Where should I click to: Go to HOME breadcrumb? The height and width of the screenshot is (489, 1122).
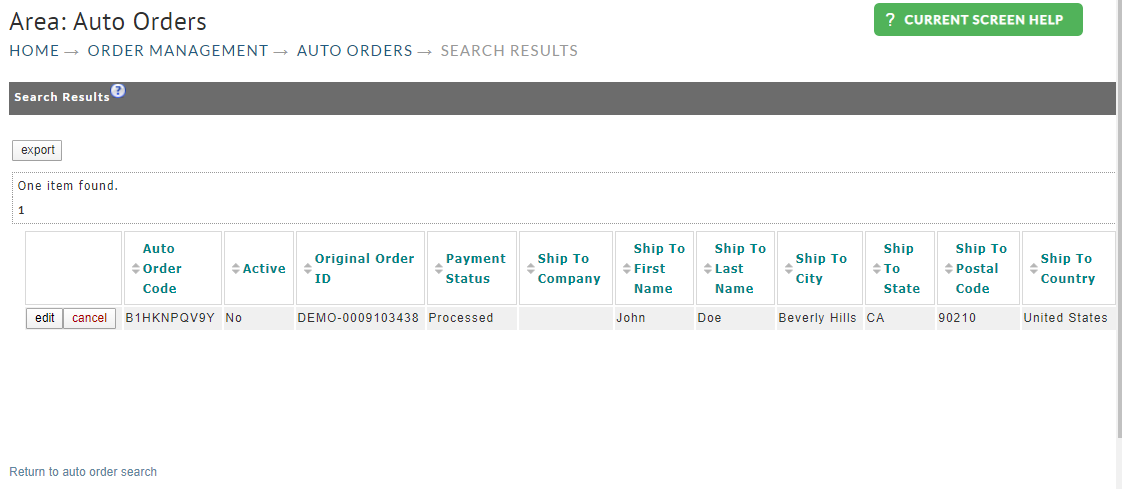click(x=34, y=51)
